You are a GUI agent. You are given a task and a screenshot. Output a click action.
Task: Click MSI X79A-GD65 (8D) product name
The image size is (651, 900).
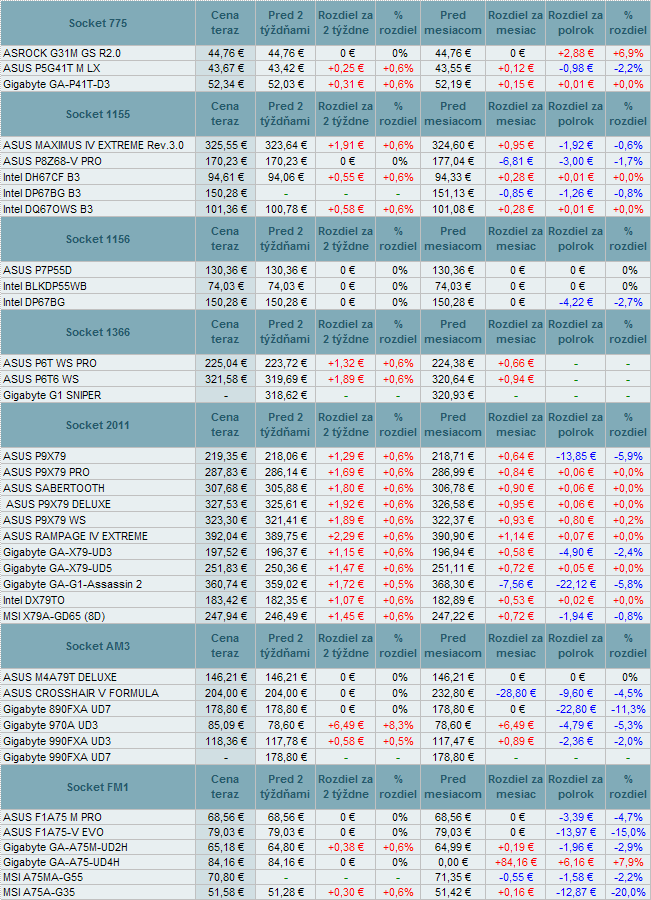pos(54,617)
